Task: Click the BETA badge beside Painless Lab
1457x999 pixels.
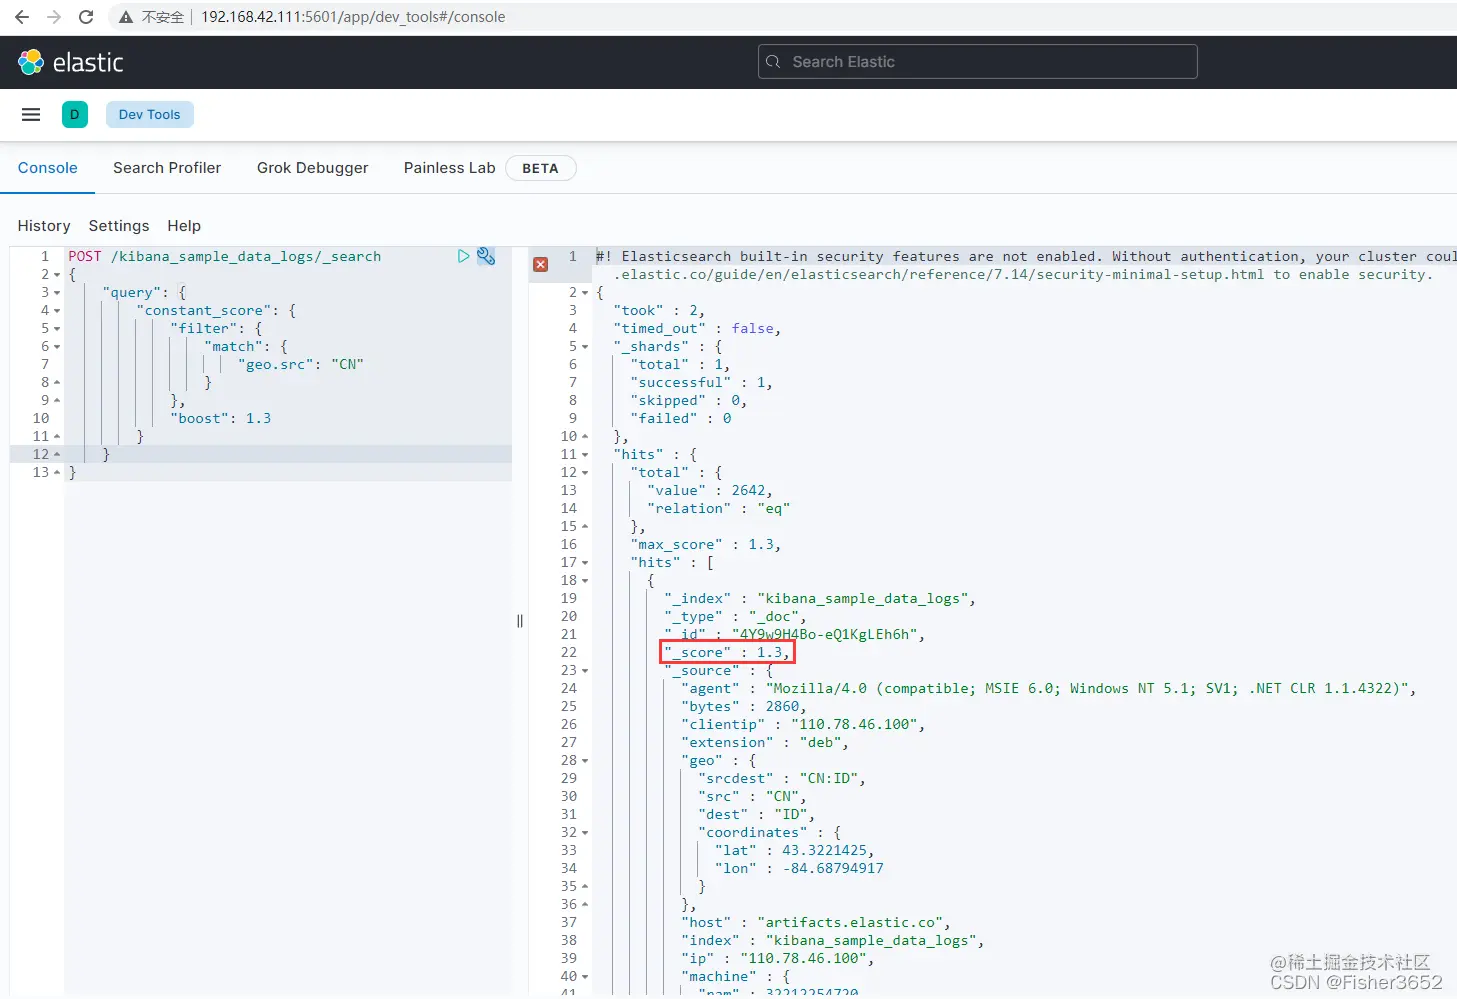Action: click(x=541, y=168)
